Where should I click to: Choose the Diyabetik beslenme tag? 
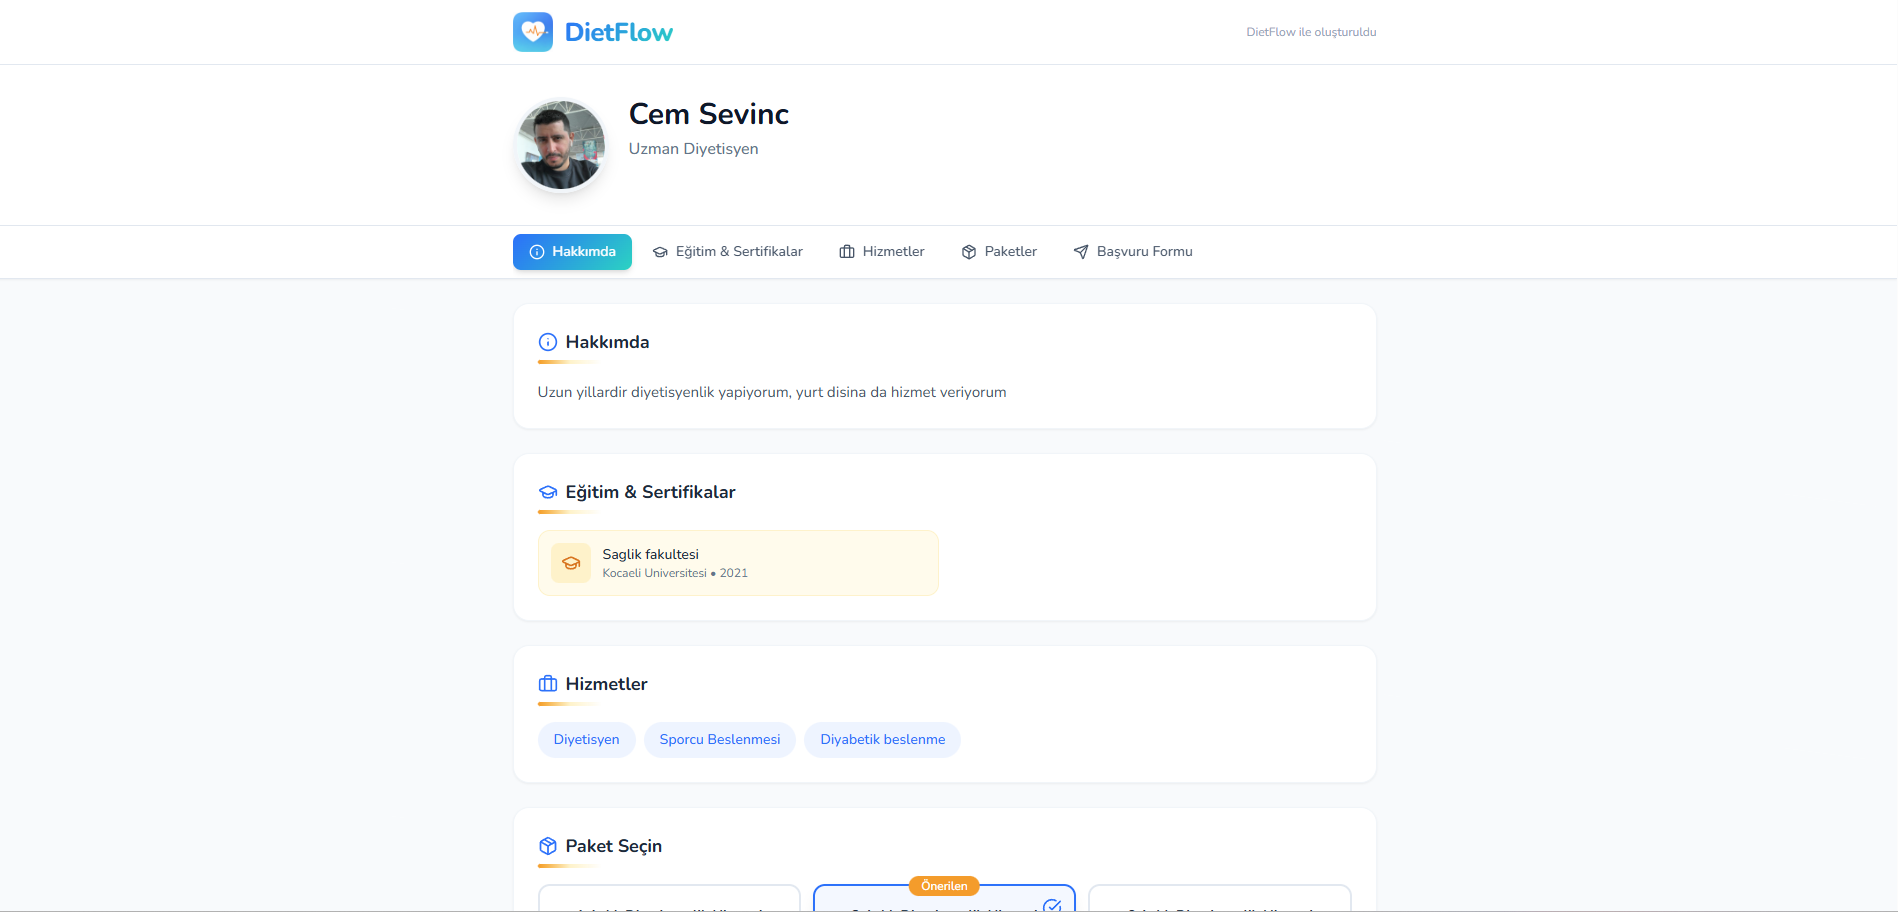click(882, 740)
